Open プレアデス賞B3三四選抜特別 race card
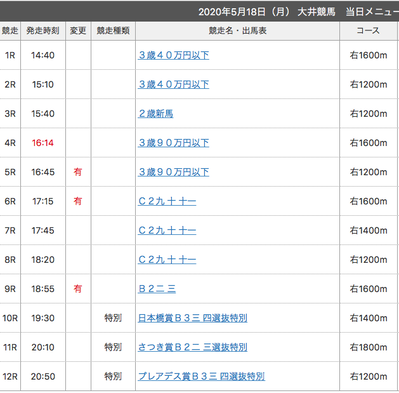The height and width of the screenshot is (393, 399). pyautogui.click(x=201, y=376)
